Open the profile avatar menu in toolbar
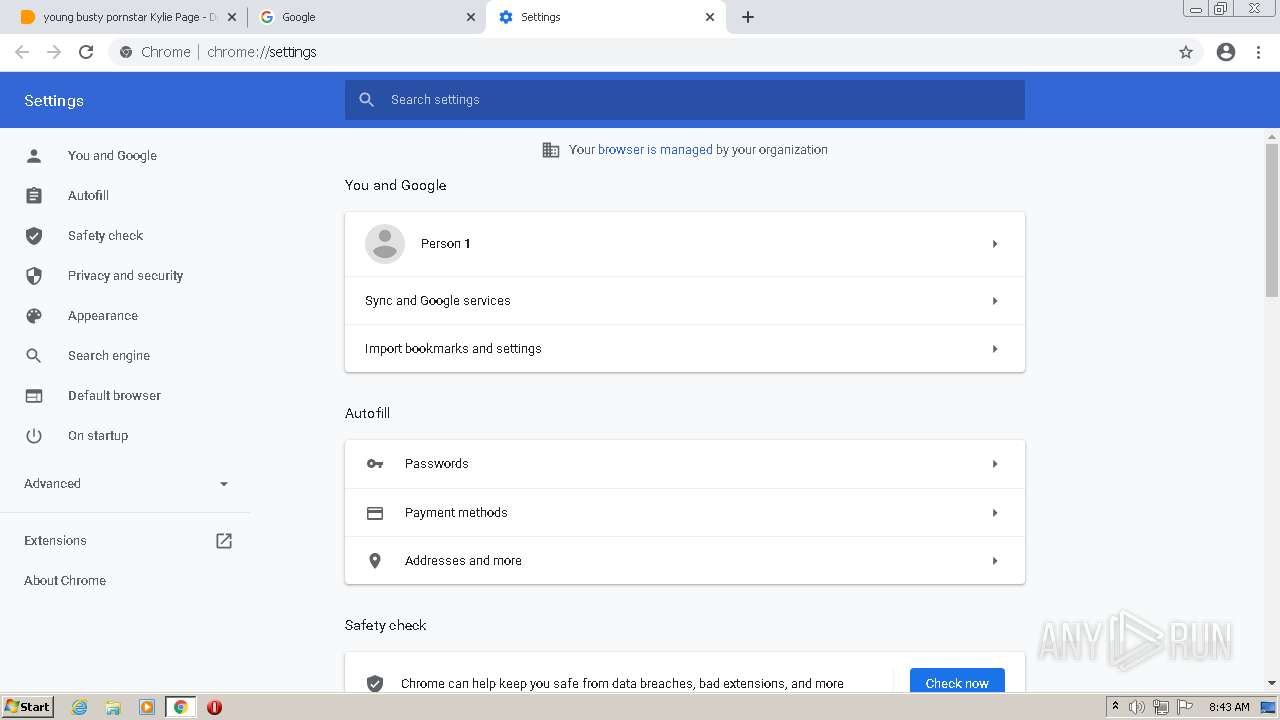Image resolution: width=1280 pixels, height=720 pixels. (1226, 52)
